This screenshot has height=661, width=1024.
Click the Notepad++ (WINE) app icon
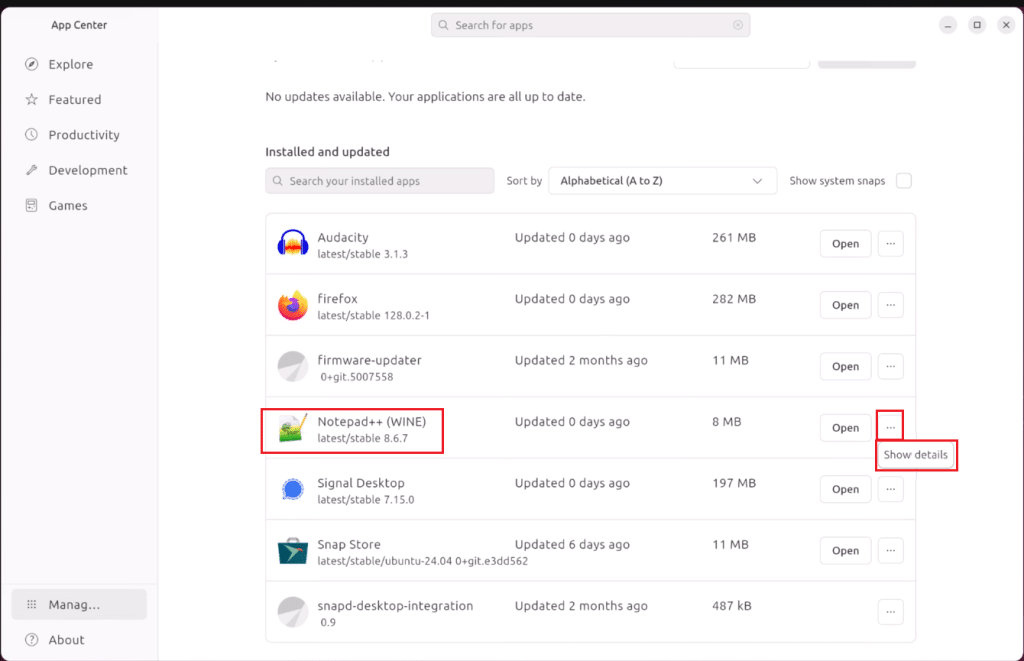click(x=292, y=428)
